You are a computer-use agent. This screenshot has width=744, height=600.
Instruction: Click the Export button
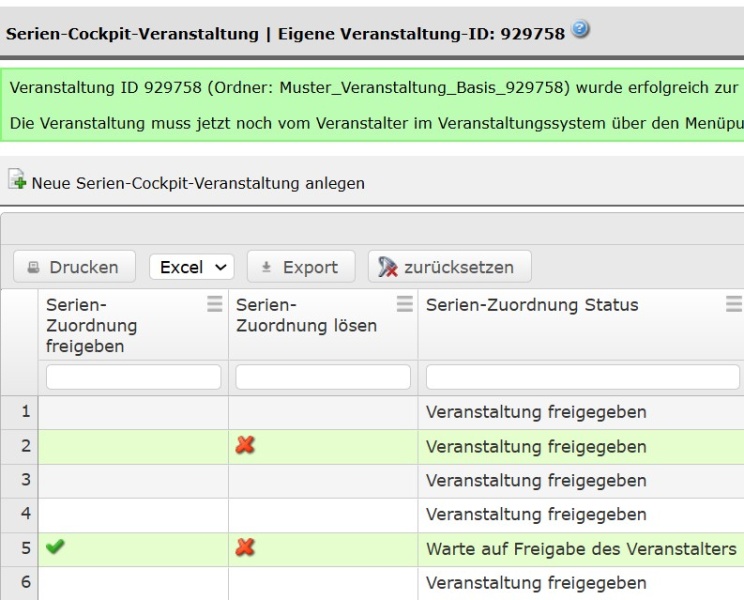pos(301,267)
